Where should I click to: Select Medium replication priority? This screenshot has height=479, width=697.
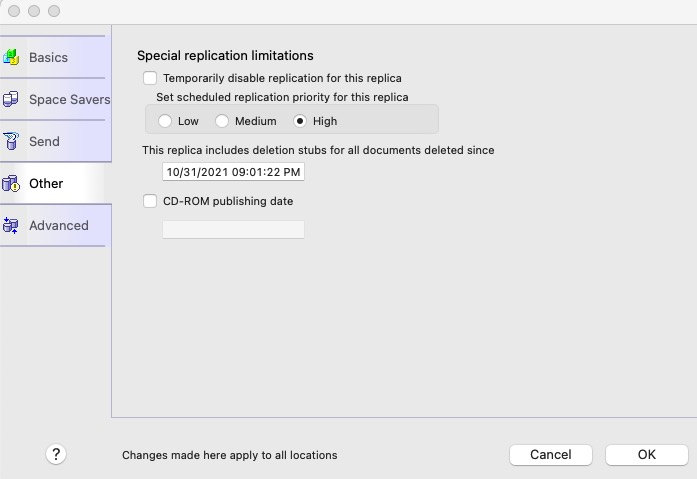click(x=222, y=121)
